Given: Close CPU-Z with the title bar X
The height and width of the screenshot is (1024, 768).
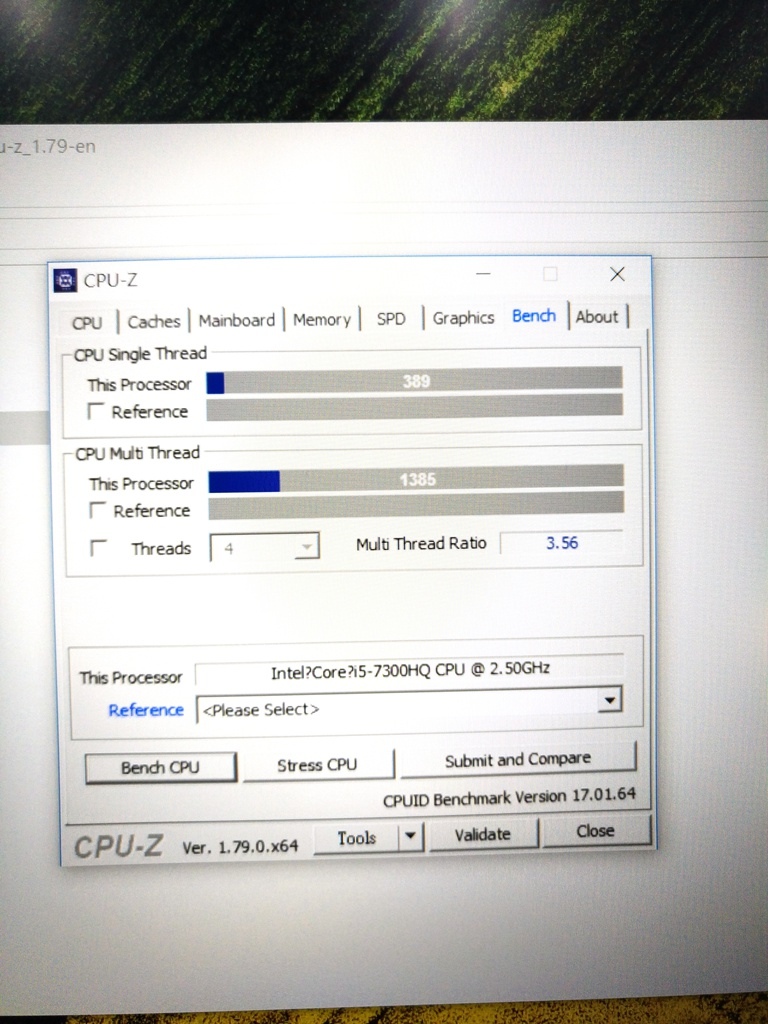Looking at the screenshot, I should [x=617, y=274].
